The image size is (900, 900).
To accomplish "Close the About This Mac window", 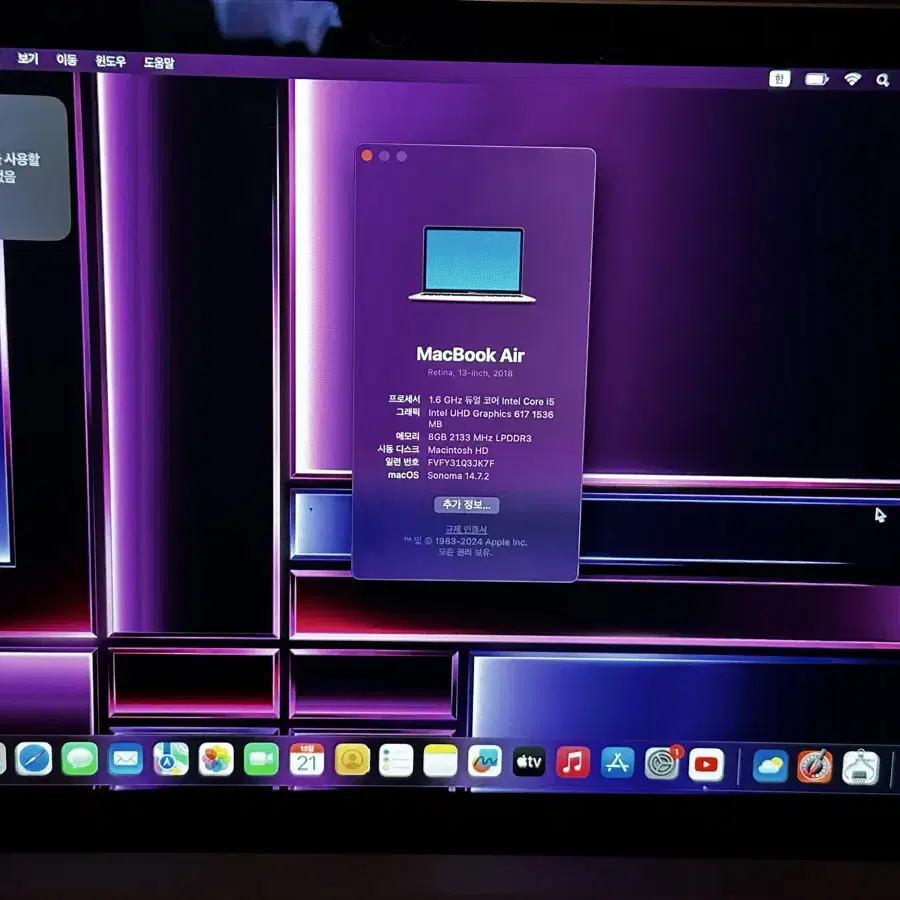I will click(367, 156).
